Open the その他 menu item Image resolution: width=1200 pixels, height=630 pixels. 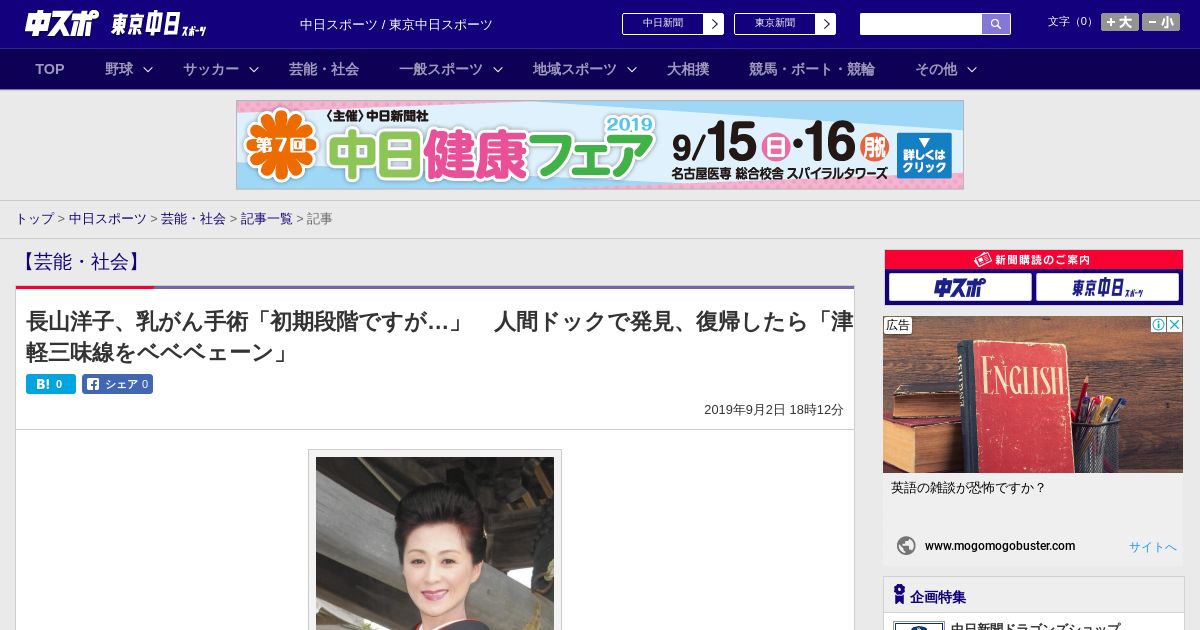pyautogui.click(x=936, y=69)
